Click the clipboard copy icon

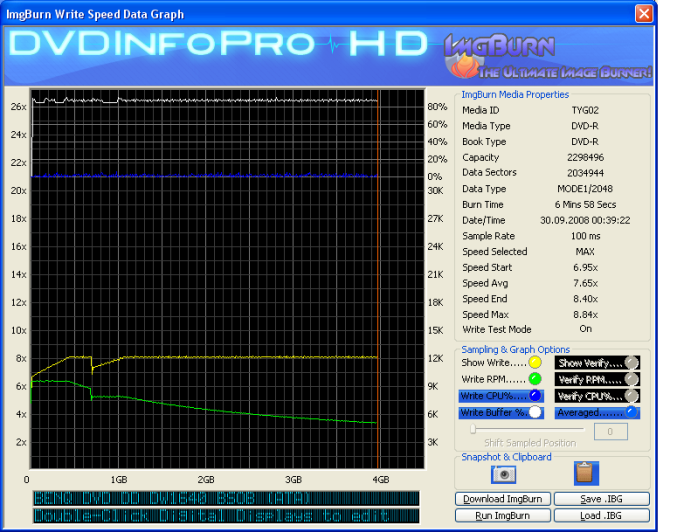coord(584,473)
